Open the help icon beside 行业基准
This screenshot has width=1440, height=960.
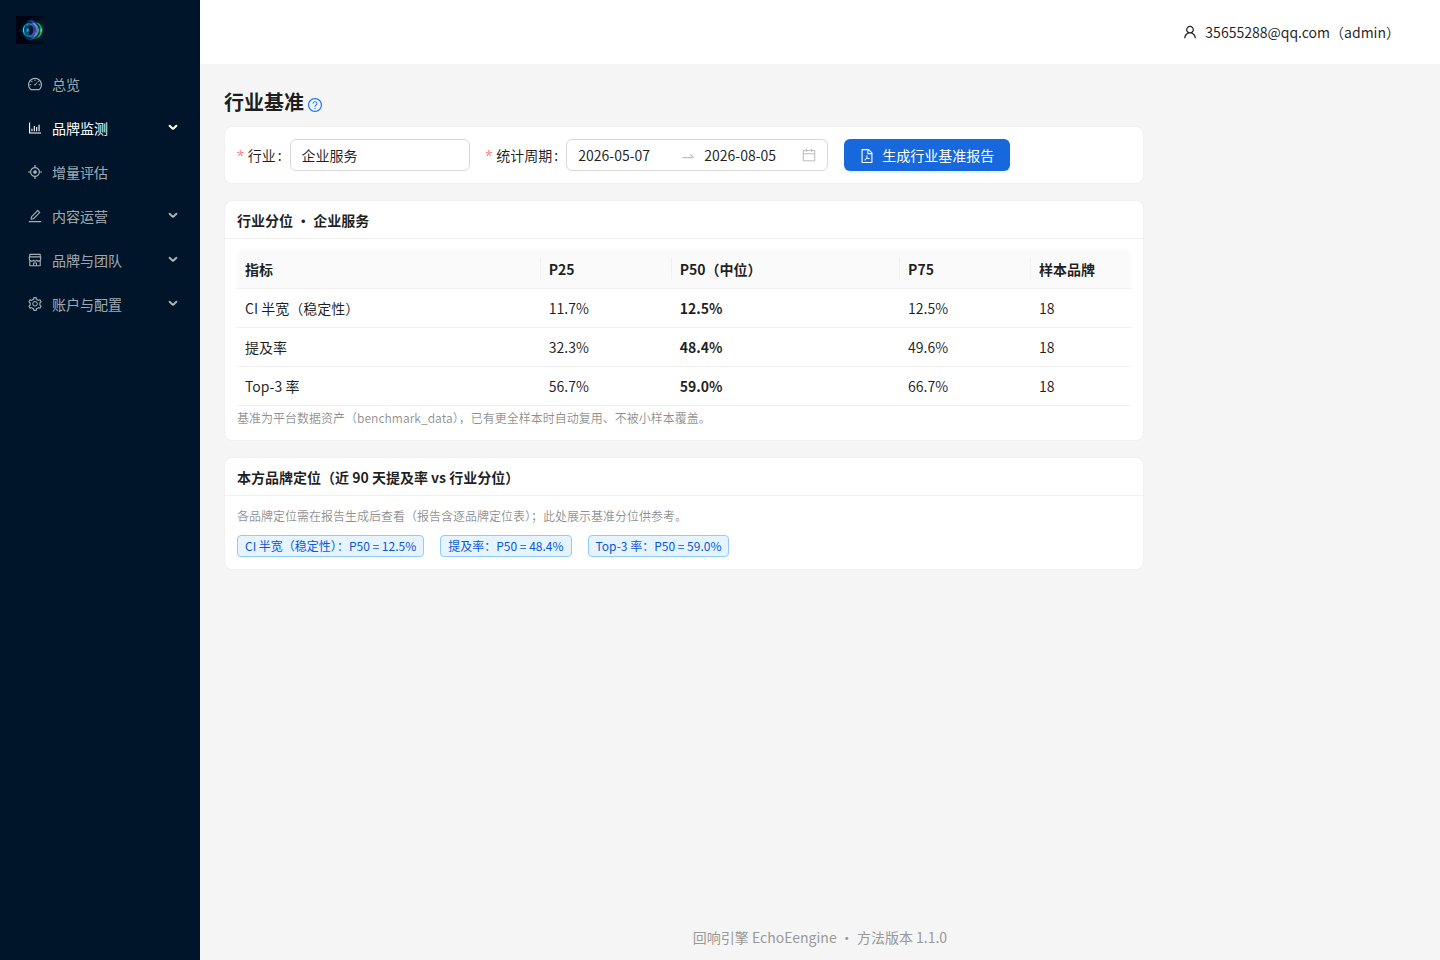[315, 105]
